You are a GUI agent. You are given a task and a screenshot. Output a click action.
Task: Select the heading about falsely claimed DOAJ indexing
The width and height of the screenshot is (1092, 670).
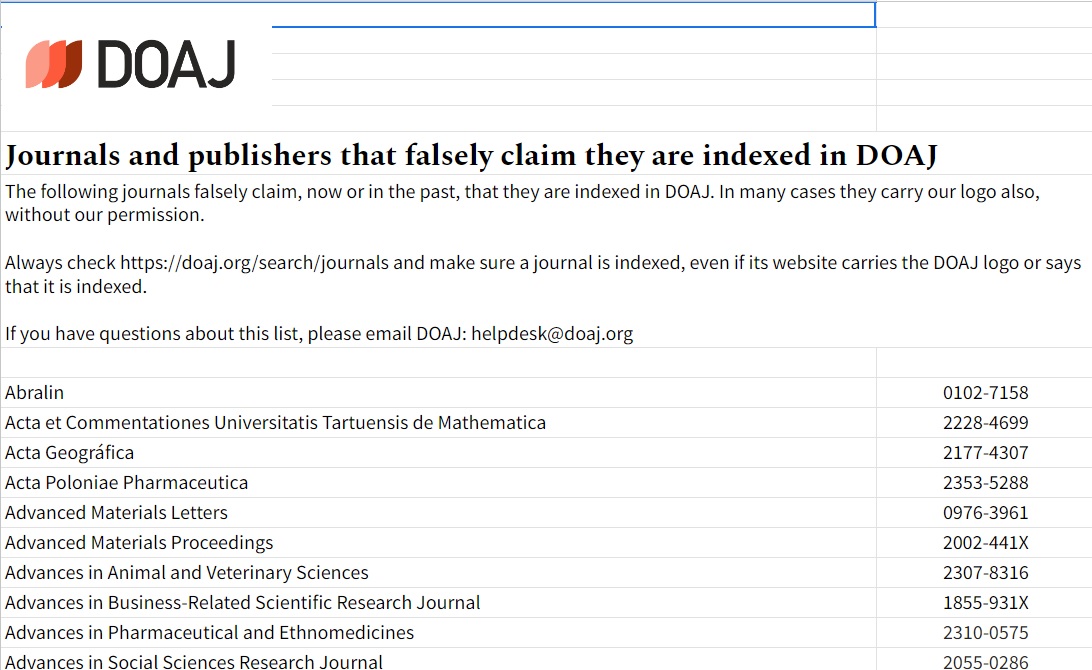pos(471,156)
